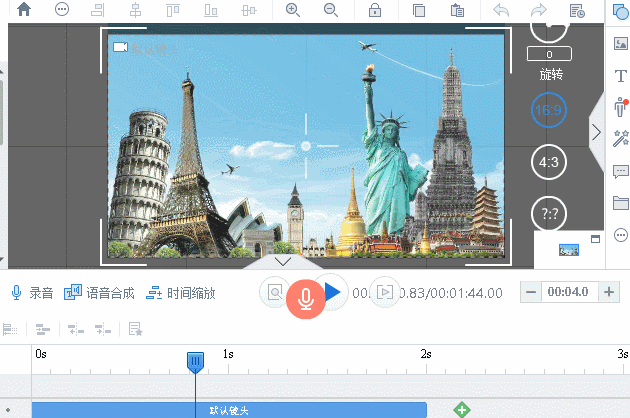Select the 4:3 aspect ratio
Image resolution: width=630 pixels, height=418 pixels.
[548, 162]
